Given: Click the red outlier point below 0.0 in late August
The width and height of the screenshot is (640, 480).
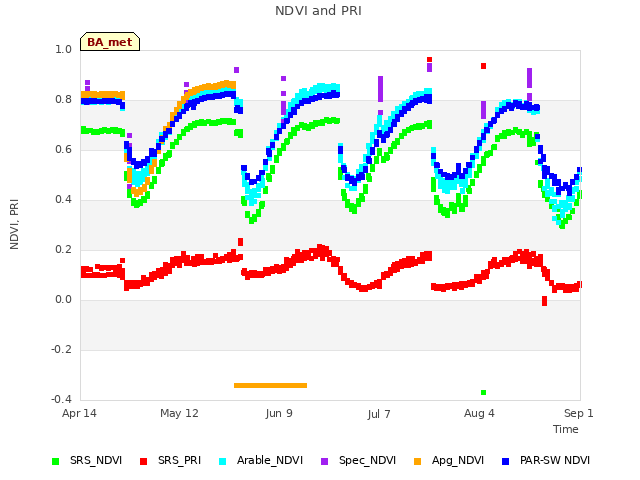Looking at the screenshot, I should (x=544, y=301).
